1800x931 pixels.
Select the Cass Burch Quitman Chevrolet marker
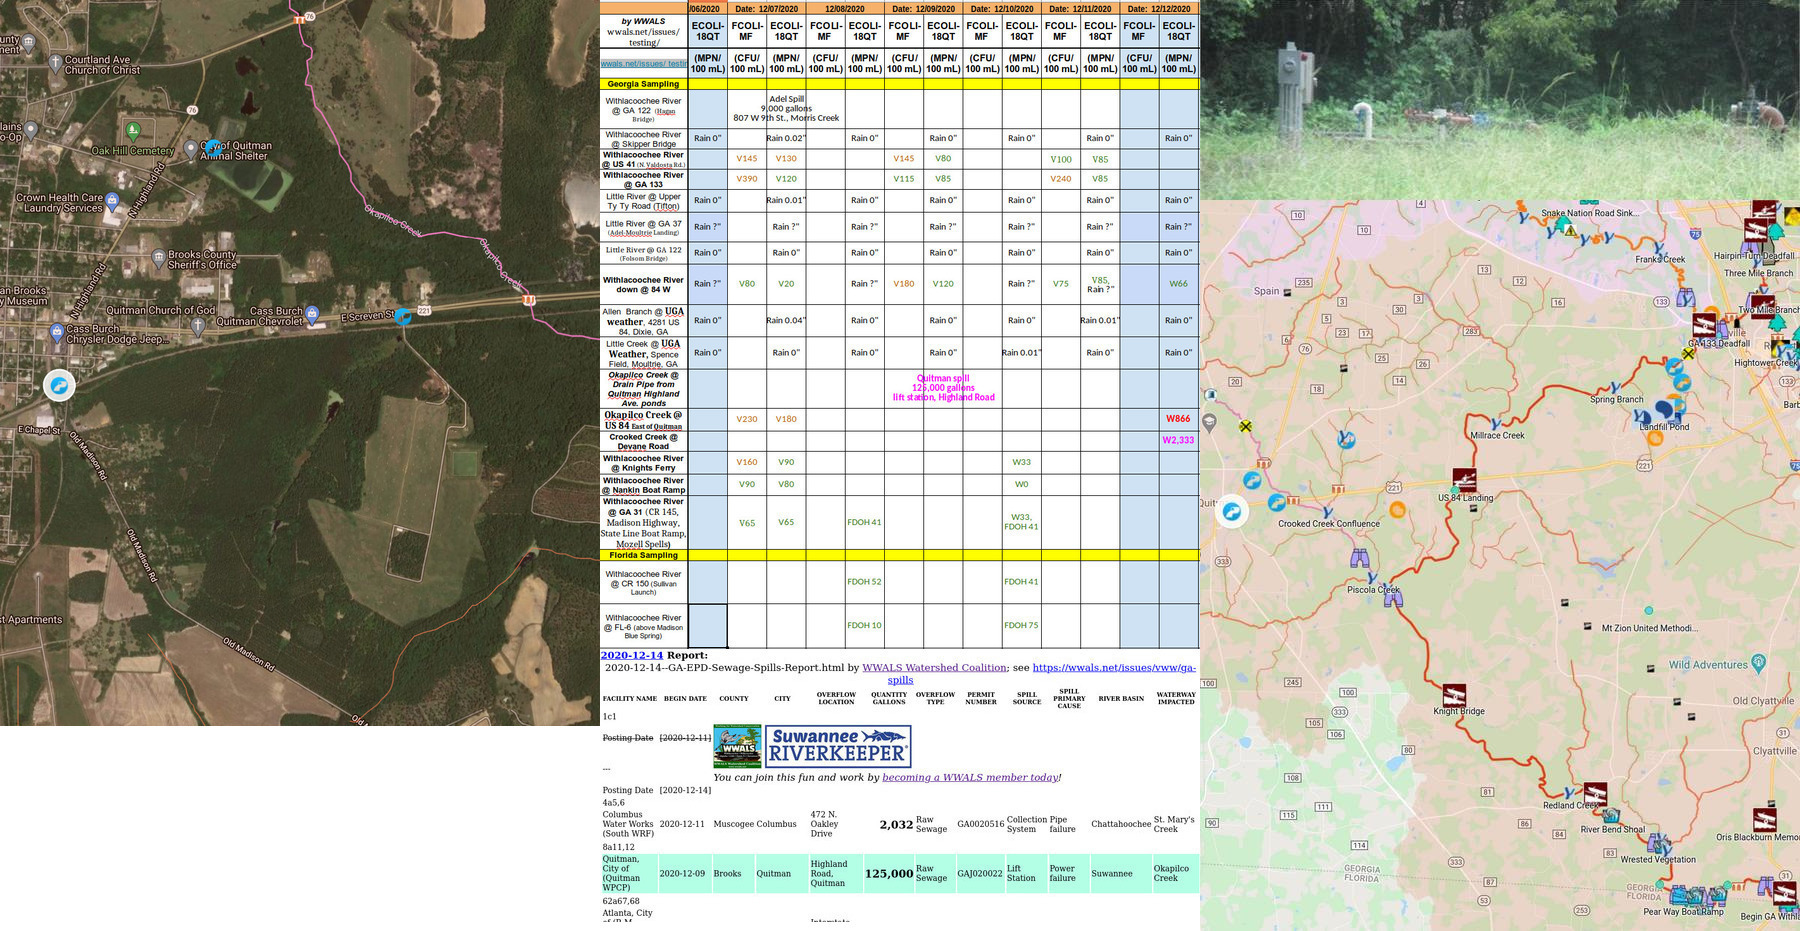tap(312, 314)
